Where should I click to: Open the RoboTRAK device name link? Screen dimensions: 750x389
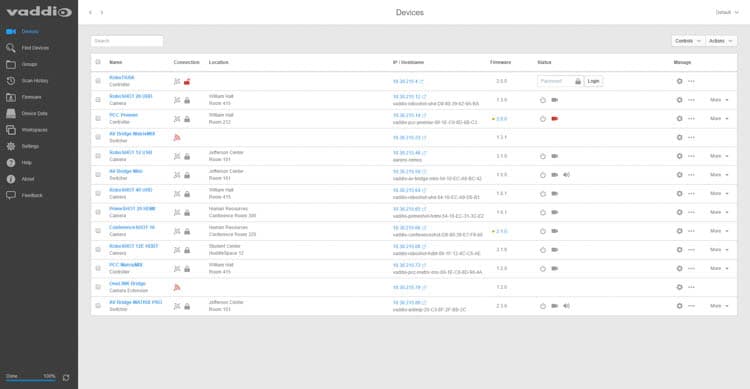(121, 78)
